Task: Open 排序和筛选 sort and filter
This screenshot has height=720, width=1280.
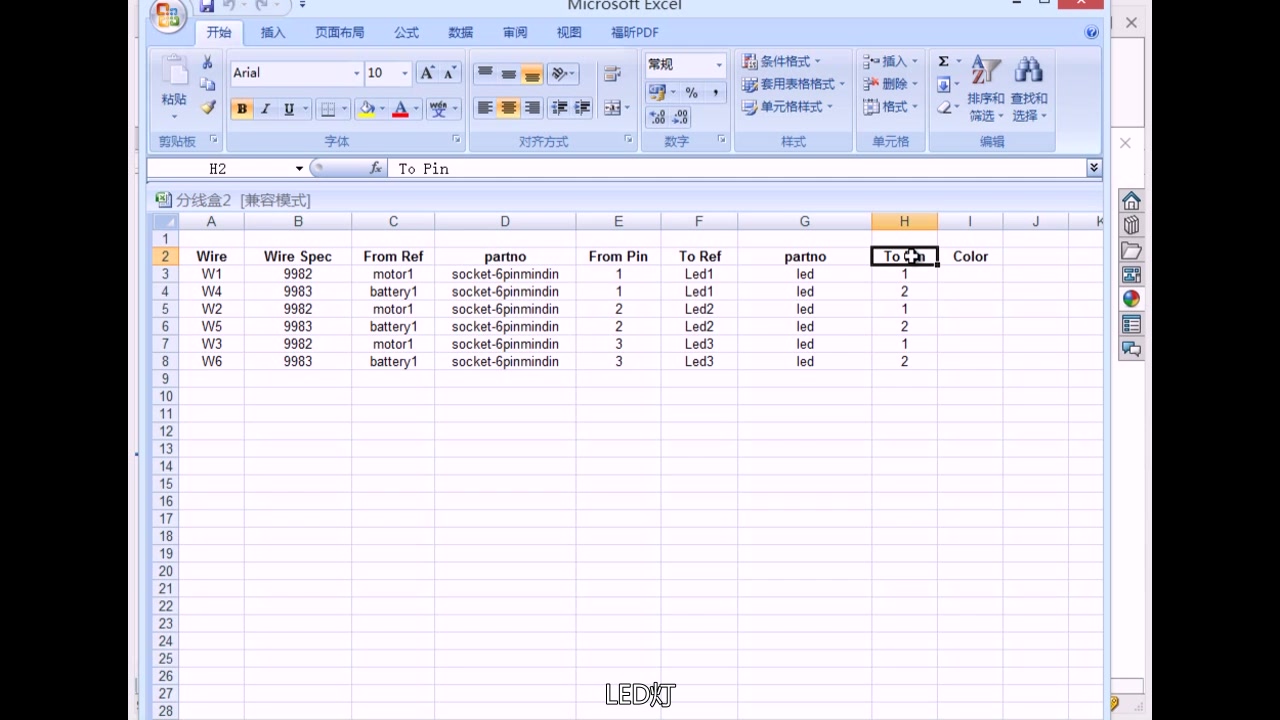Action: click(986, 89)
